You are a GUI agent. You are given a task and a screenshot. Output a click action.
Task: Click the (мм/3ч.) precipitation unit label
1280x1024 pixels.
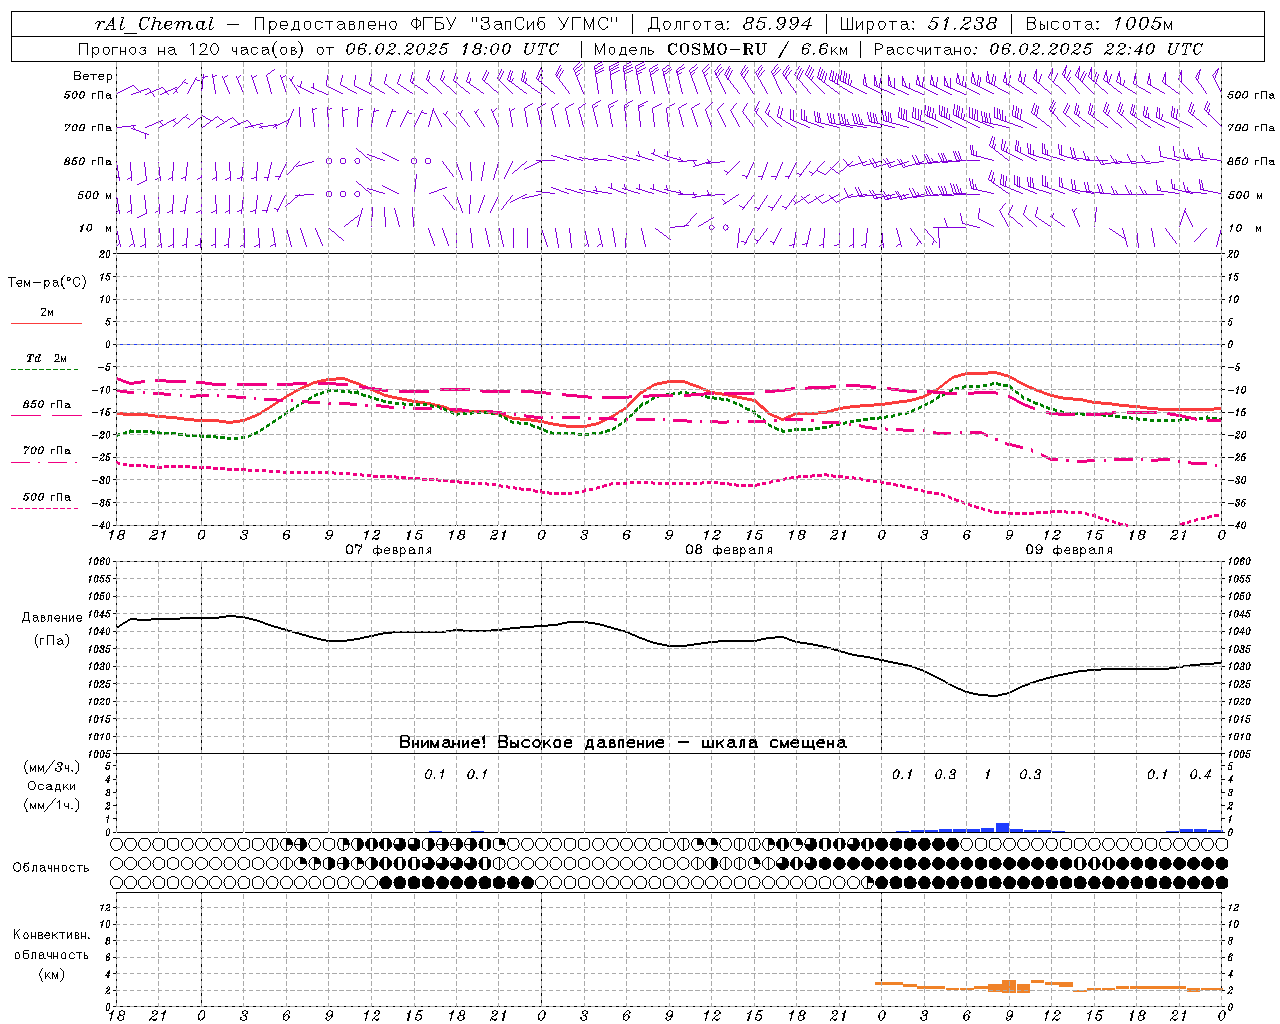pyautogui.click(x=51, y=767)
